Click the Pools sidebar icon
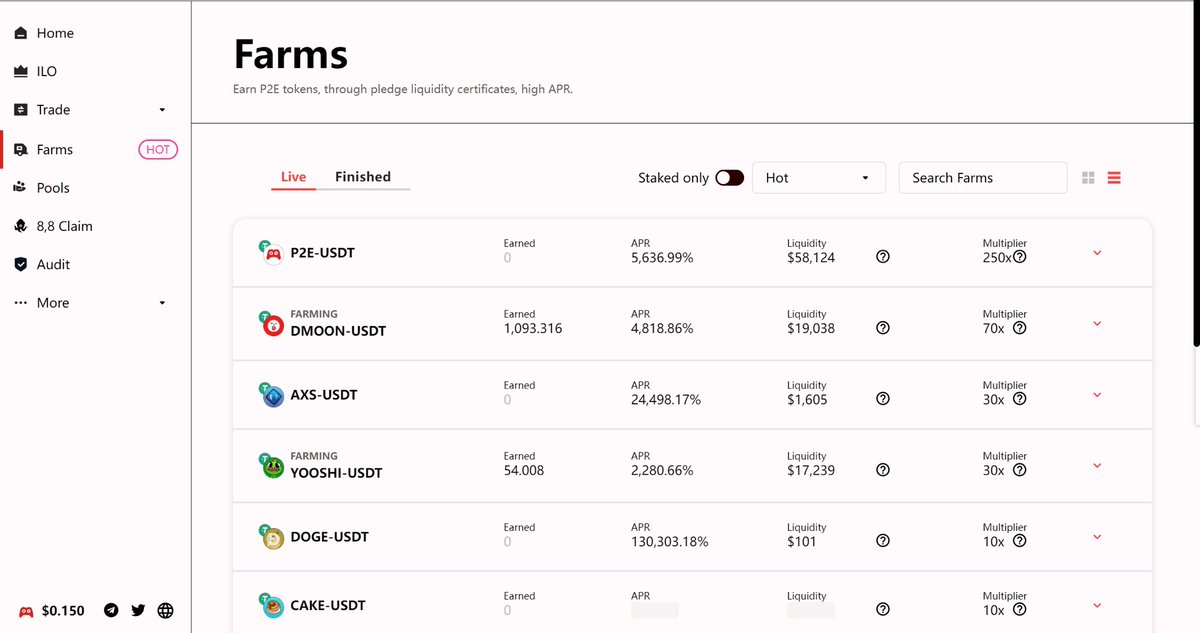The image size is (1200, 633). 21,188
